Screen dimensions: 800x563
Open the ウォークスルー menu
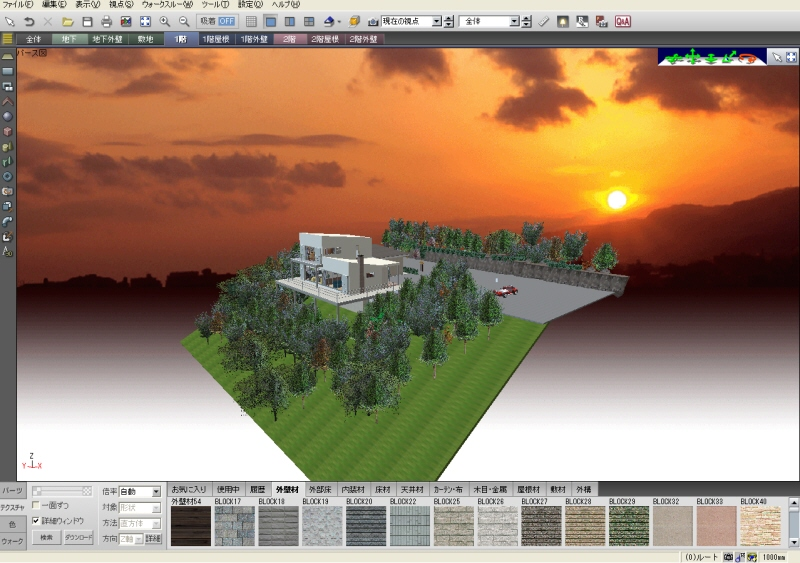coord(166,5)
